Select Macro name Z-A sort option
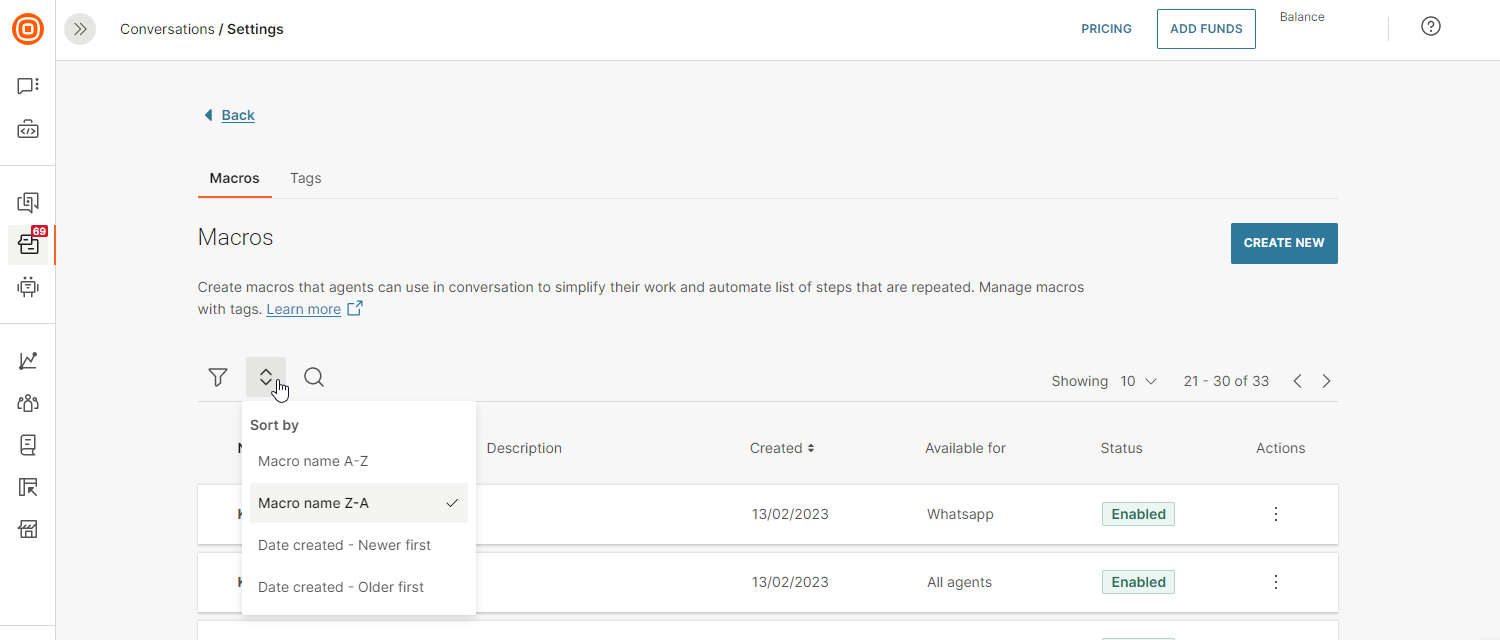The width and height of the screenshot is (1500, 640). coord(313,503)
